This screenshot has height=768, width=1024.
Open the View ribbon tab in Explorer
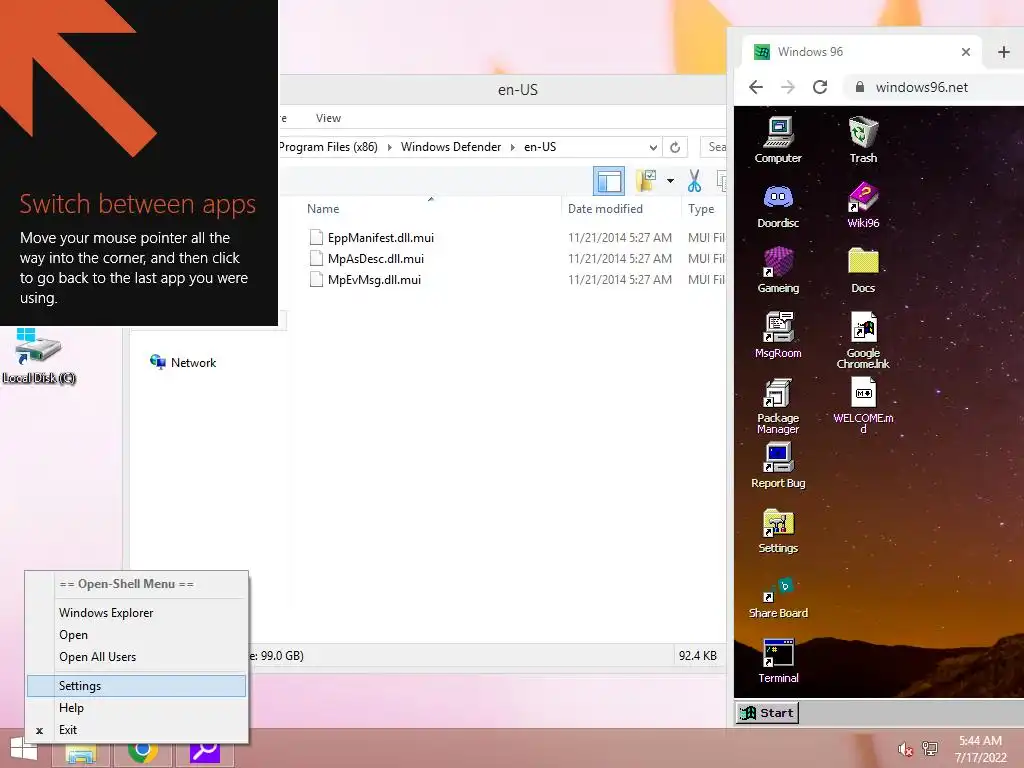click(328, 118)
